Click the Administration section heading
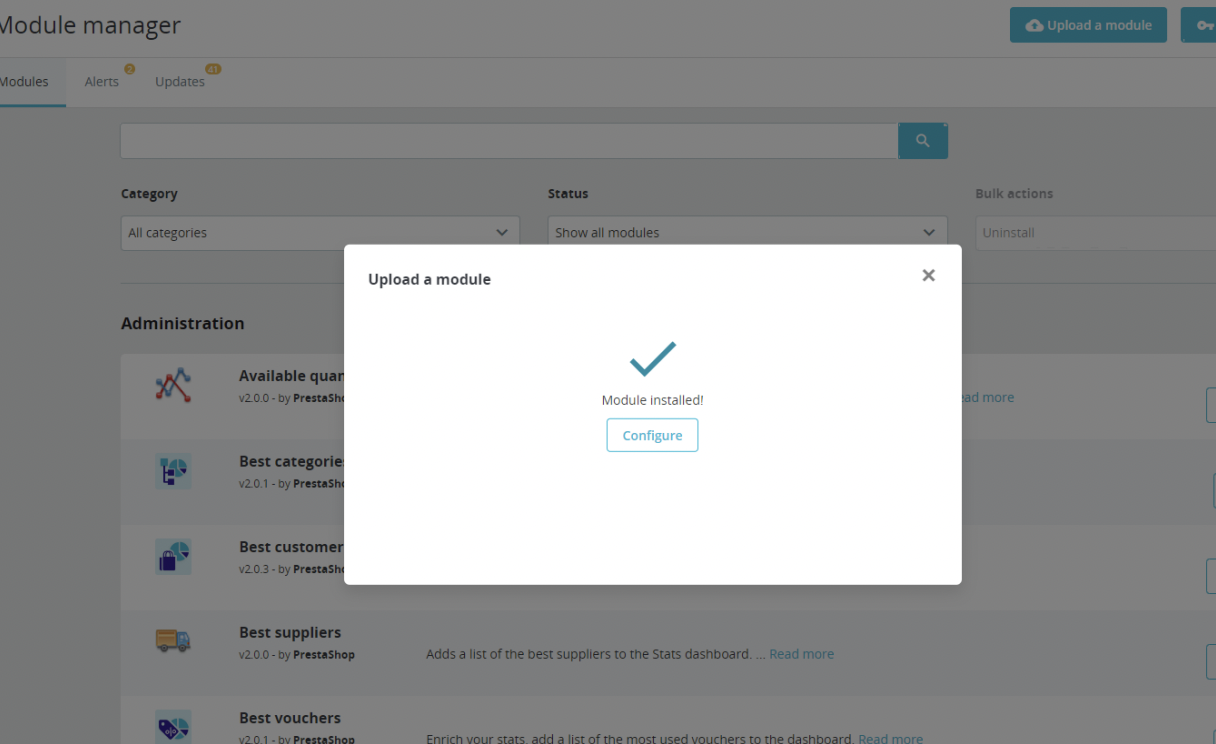The image size is (1216, 744). [182, 323]
